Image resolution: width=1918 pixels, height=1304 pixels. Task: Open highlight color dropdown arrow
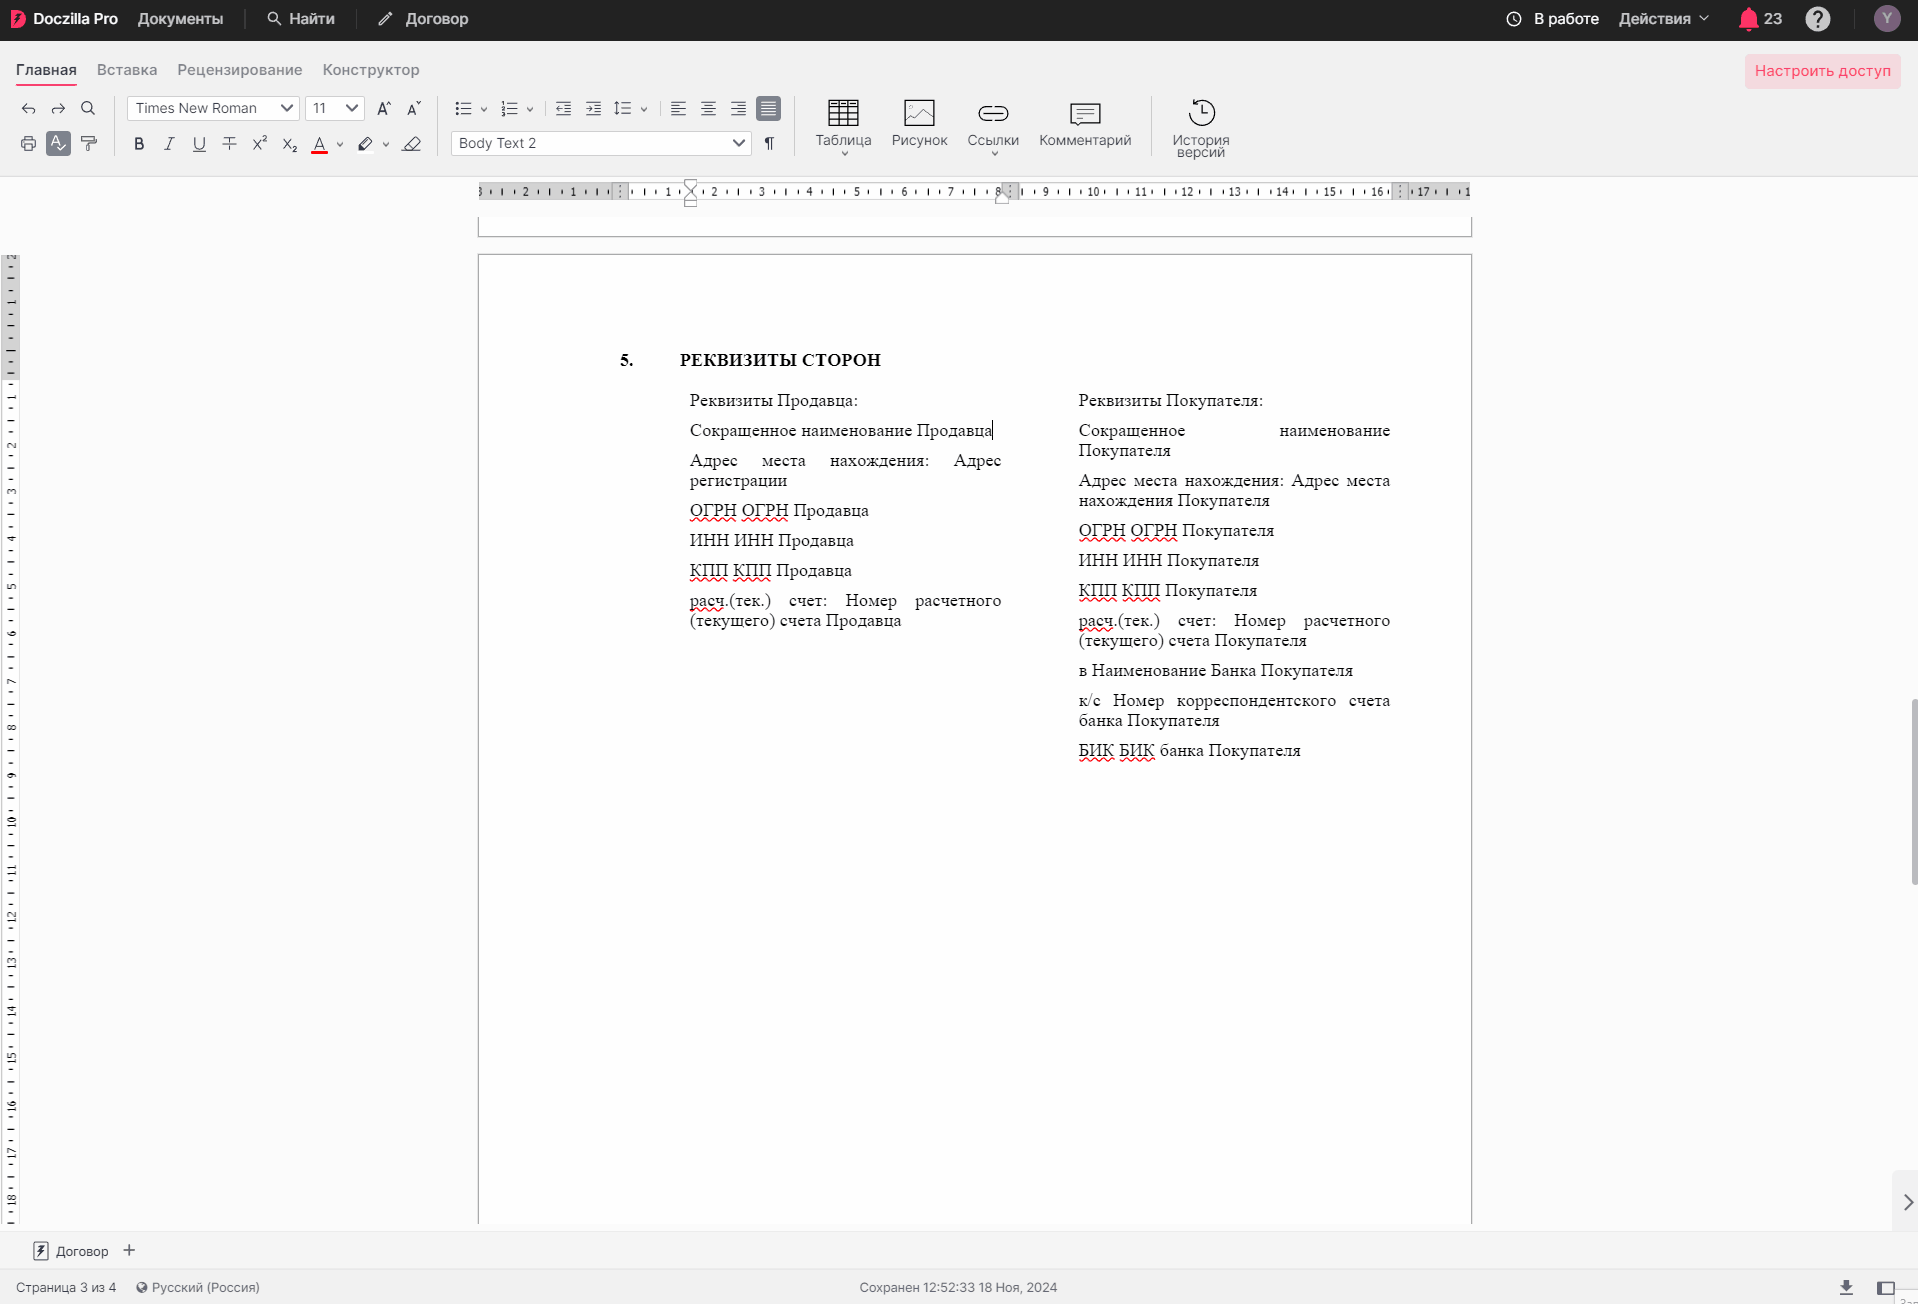click(386, 145)
